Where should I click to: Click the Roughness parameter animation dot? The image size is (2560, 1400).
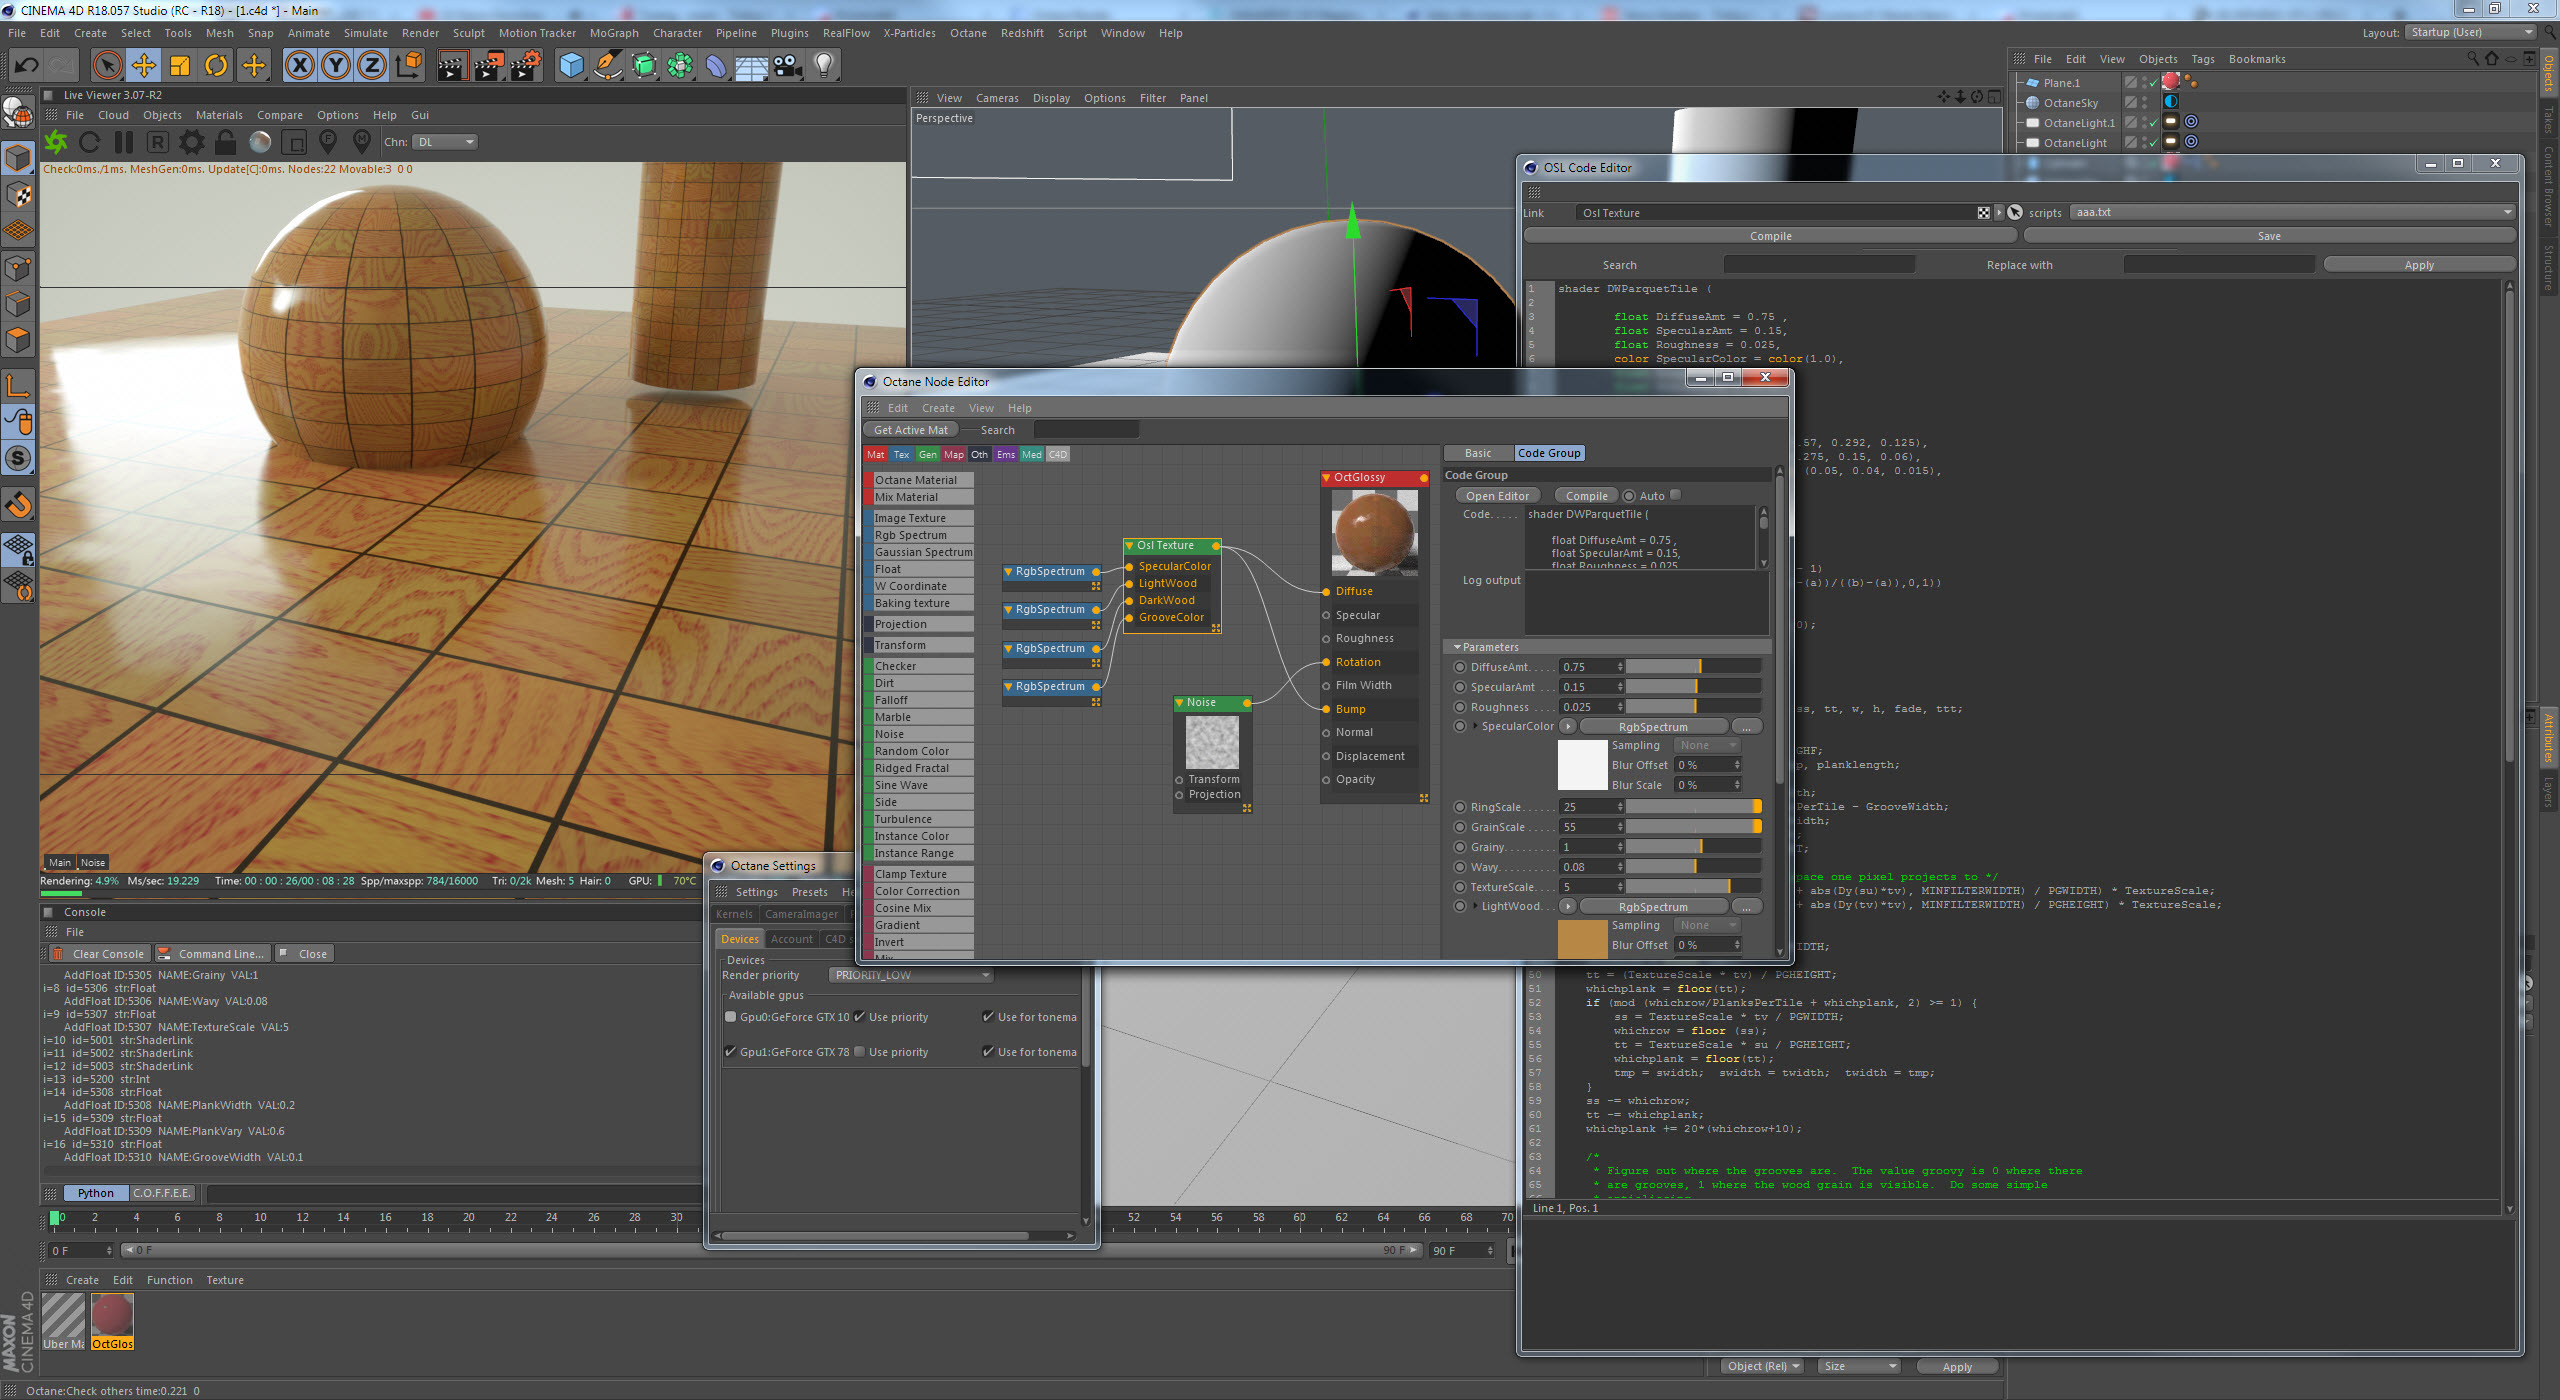coord(1460,707)
